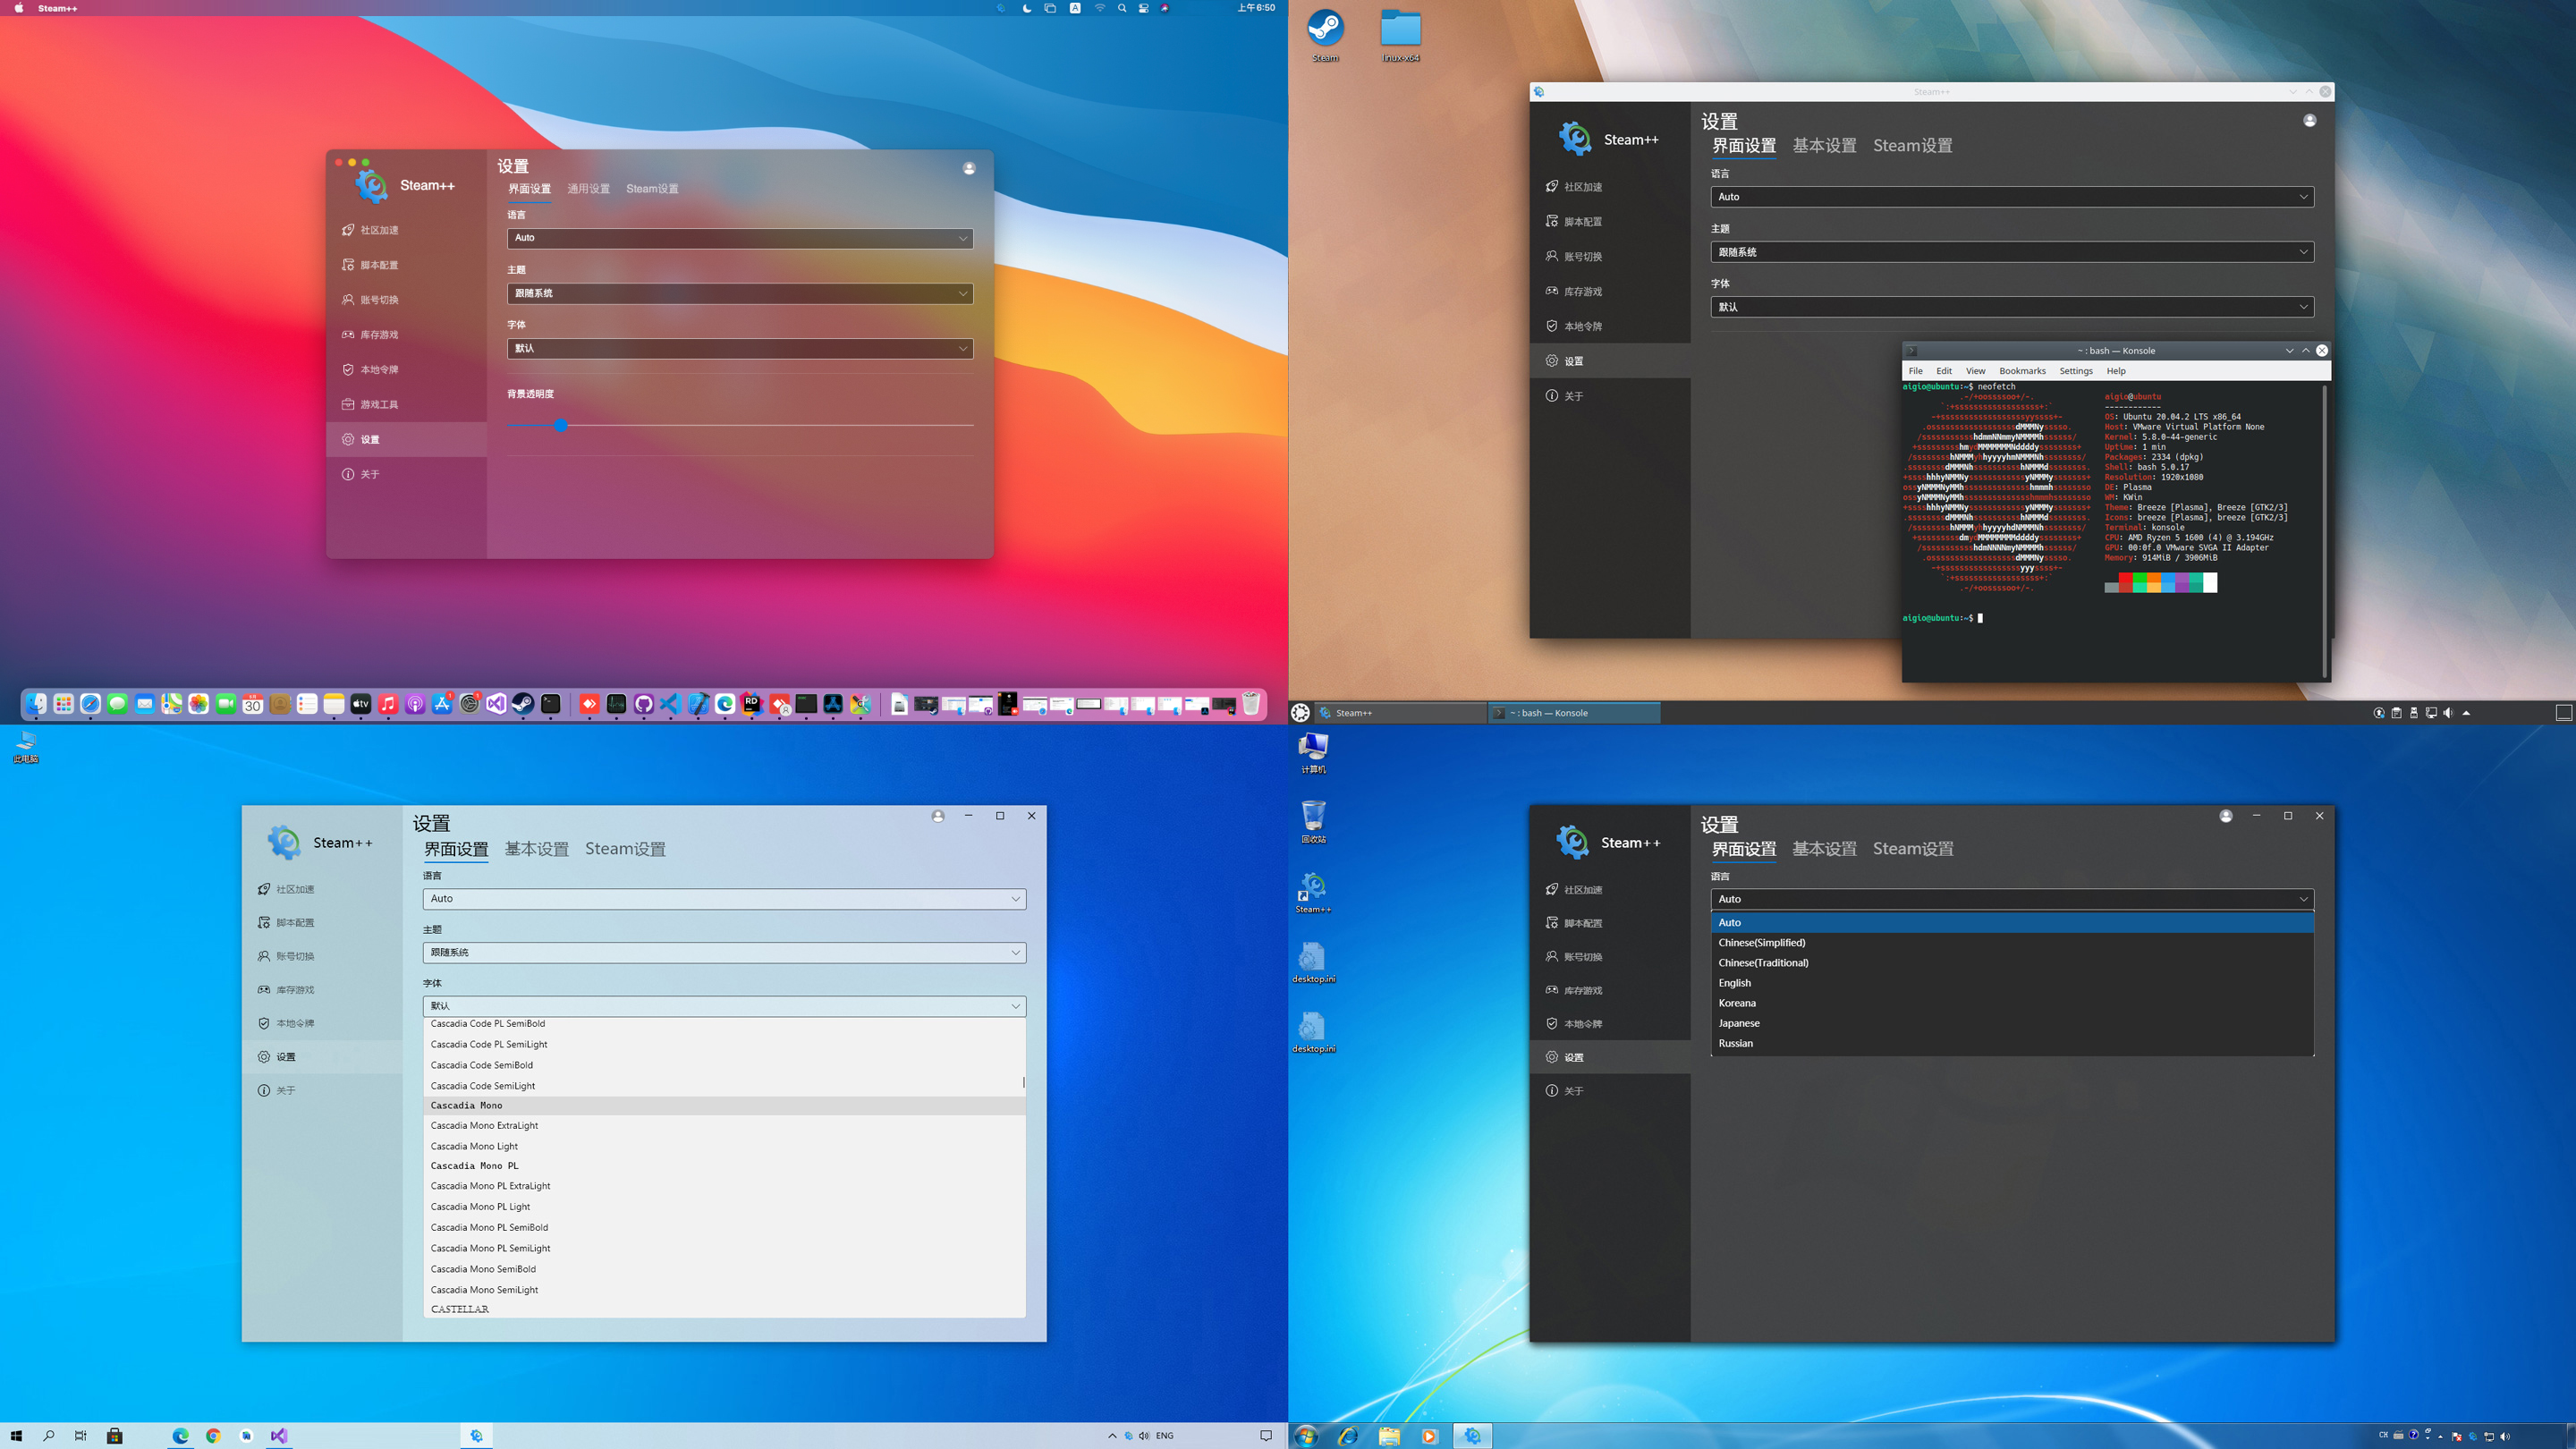This screenshot has height=1449, width=2576.
Task: Open the Steam++ shortcut on Windows 7 desktop
Action: click(x=1312, y=887)
